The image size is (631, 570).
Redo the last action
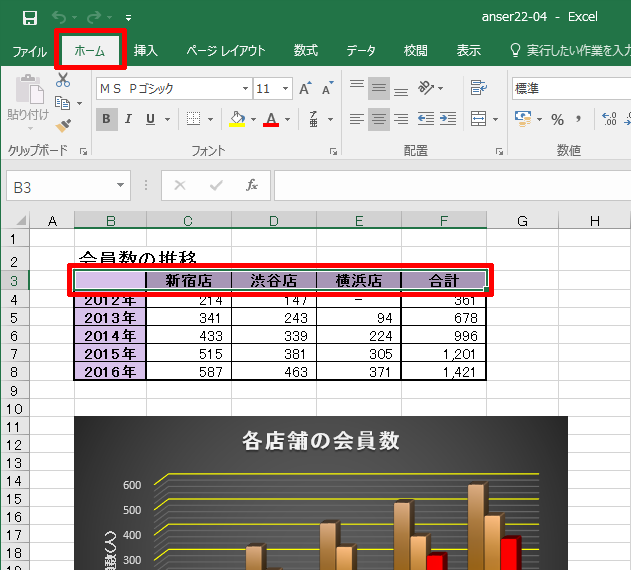(x=94, y=17)
